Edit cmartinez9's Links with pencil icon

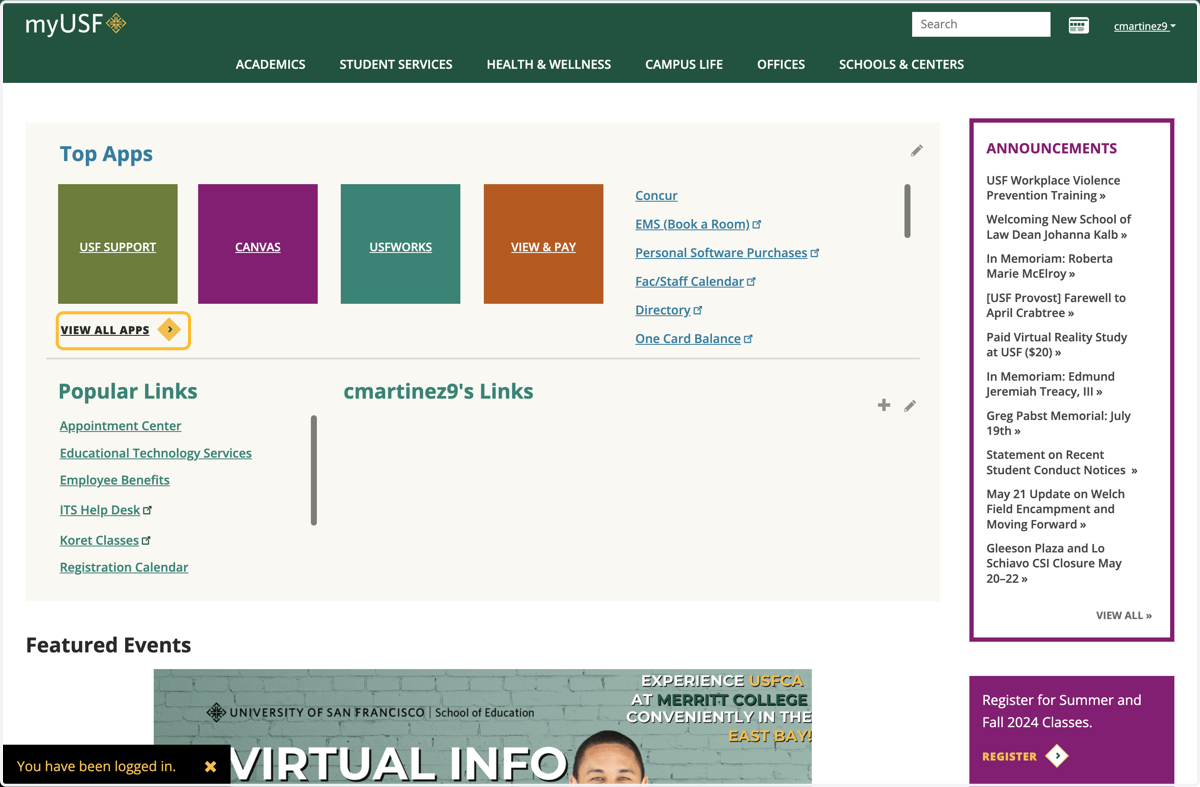[910, 406]
